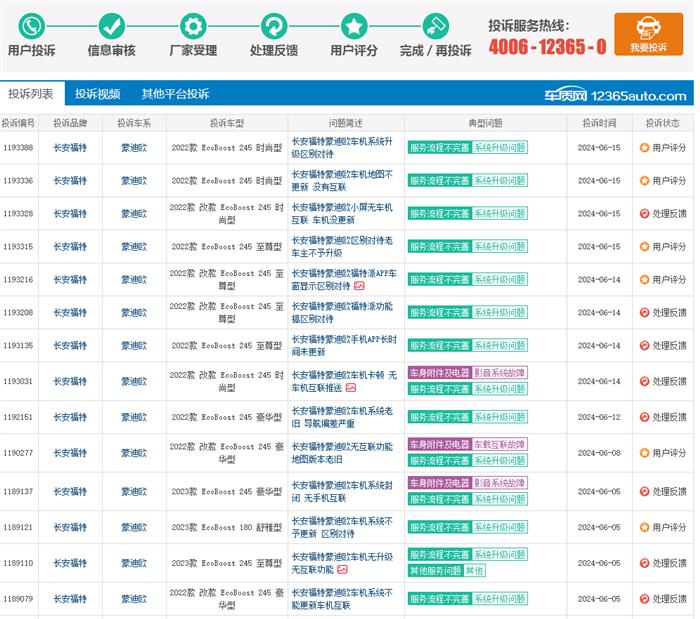Click the 处理反馈 status icon for complaint 1193135
This screenshot has width=700, height=619.
pyautogui.click(x=644, y=345)
